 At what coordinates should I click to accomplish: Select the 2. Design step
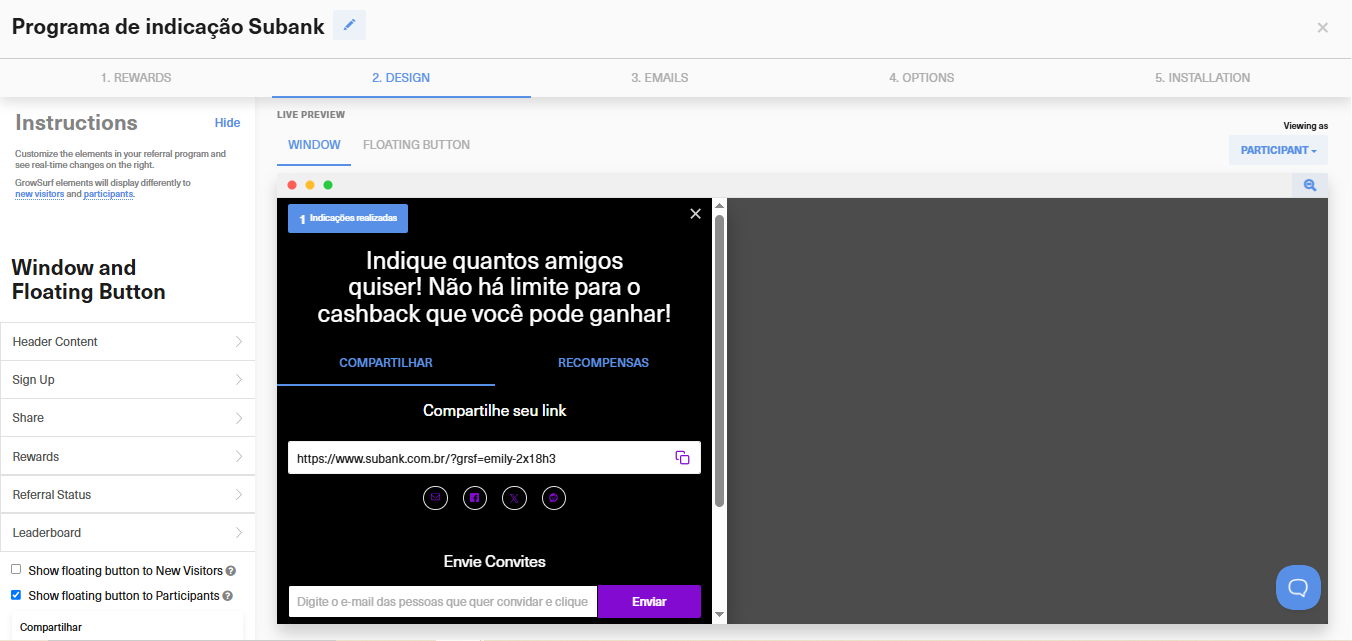click(401, 77)
